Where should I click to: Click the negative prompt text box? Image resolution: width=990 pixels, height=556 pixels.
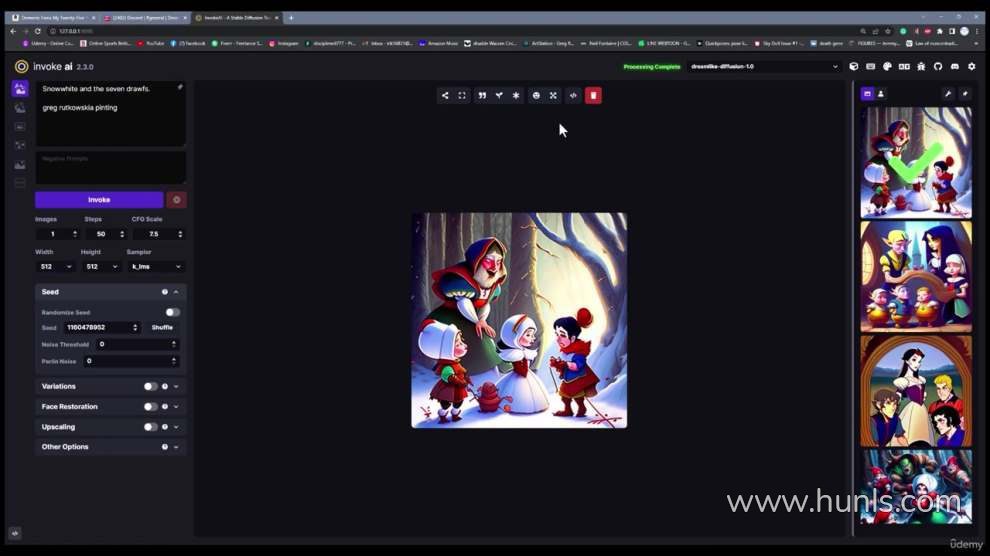click(x=110, y=167)
